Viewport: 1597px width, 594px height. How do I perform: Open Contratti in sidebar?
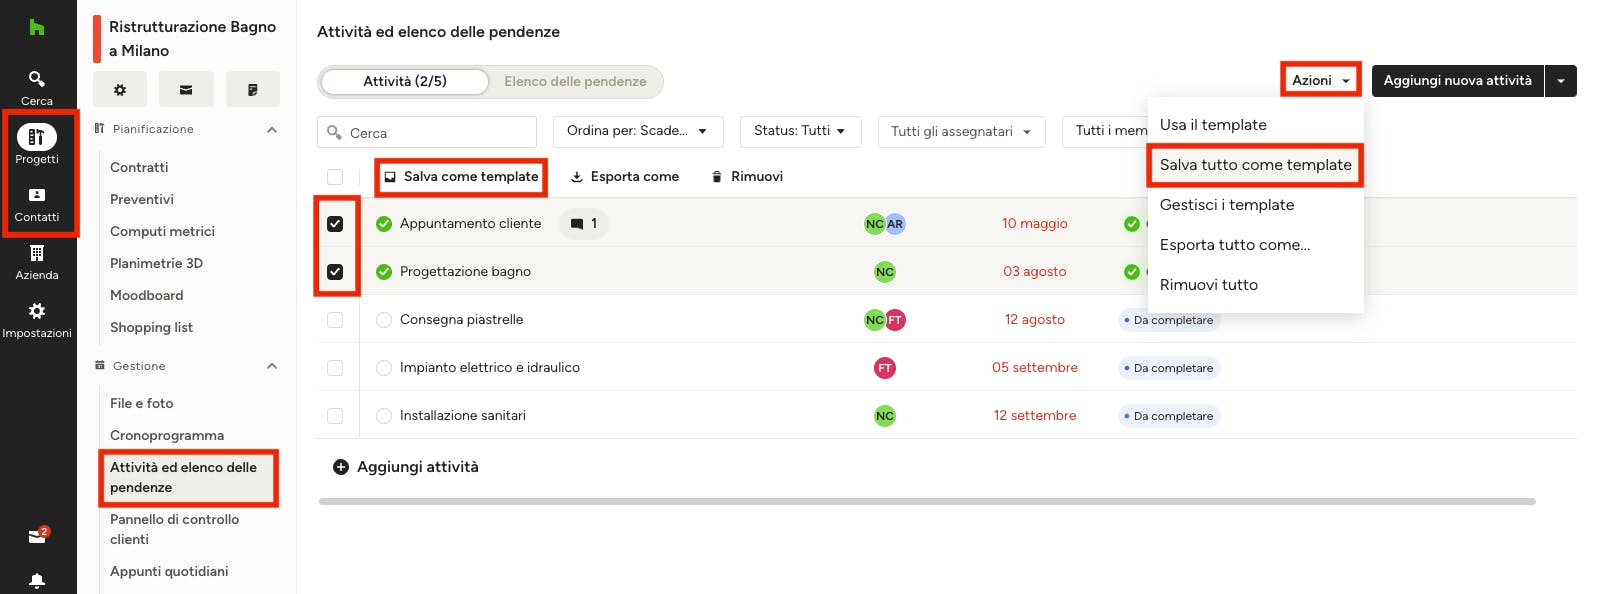[139, 167]
